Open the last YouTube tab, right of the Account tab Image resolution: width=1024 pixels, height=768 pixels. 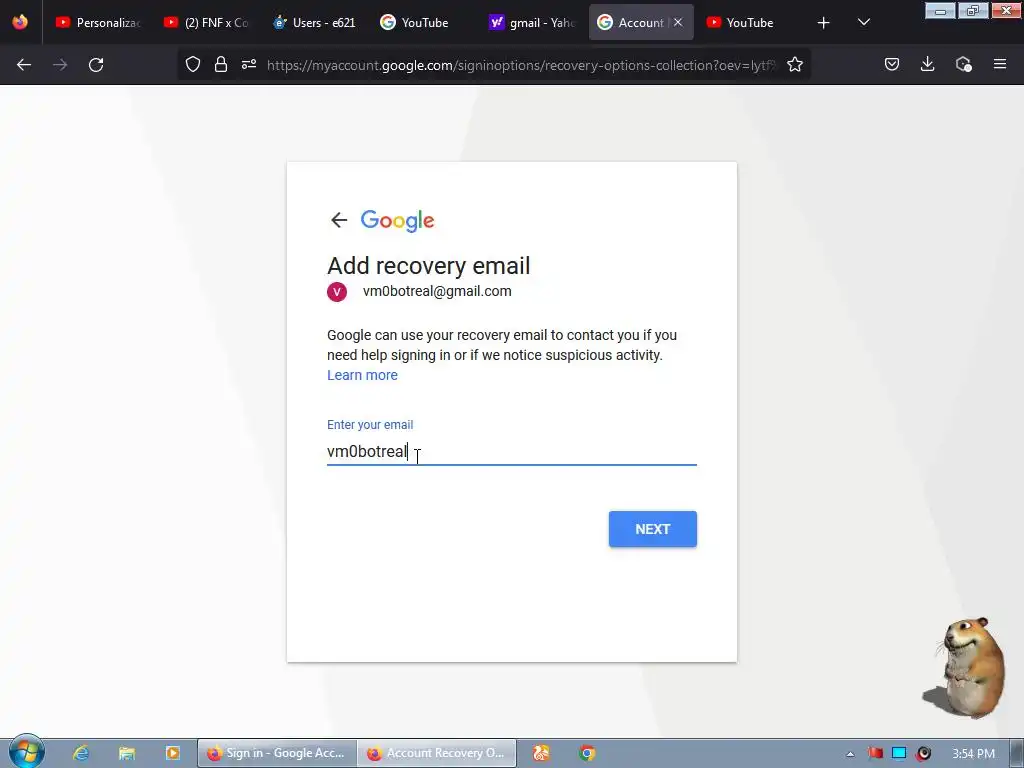pos(748,22)
